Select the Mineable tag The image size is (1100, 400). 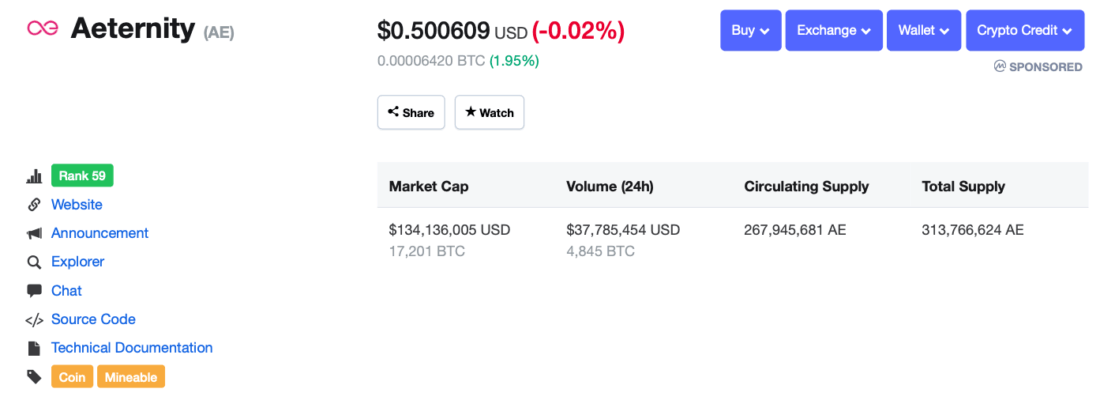[x=131, y=377]
